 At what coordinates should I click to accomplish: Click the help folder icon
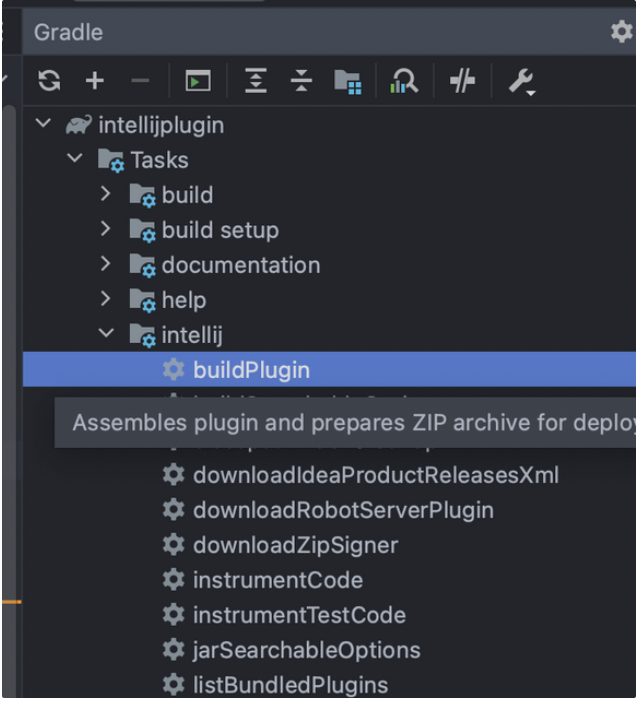coord(142,300)
